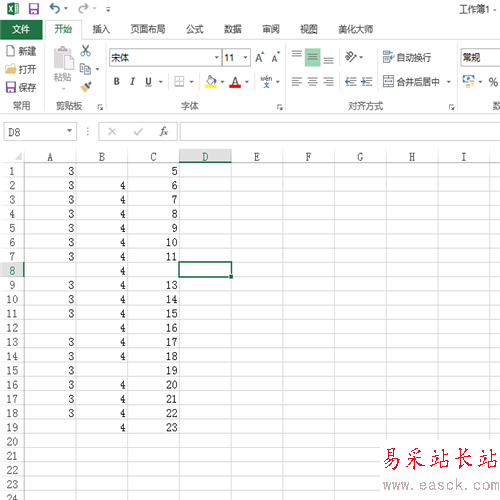The image size is (500, 500).
Task: Toggle underline formatting
Action: 149,82
